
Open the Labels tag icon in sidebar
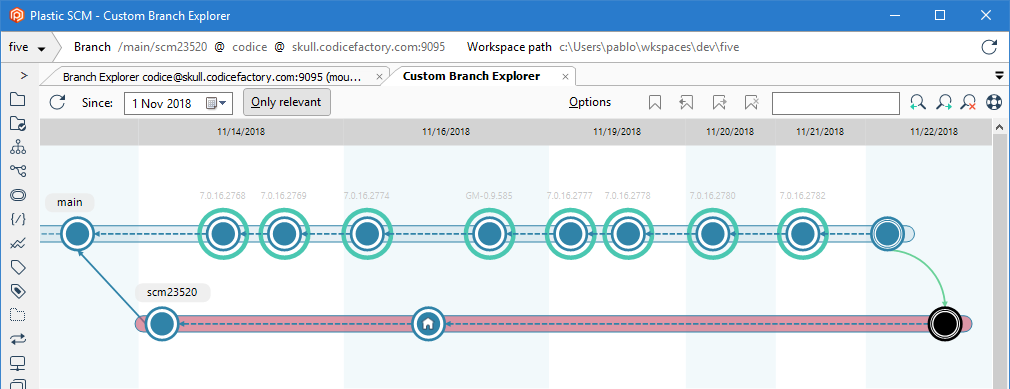point(18,266)
